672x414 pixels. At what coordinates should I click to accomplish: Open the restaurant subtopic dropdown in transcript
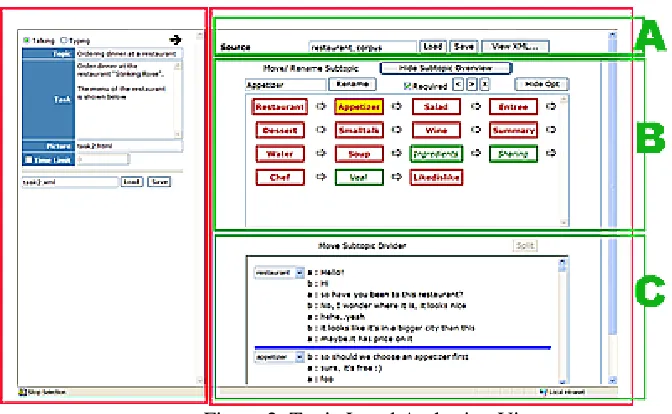click(x=300, y=273)
